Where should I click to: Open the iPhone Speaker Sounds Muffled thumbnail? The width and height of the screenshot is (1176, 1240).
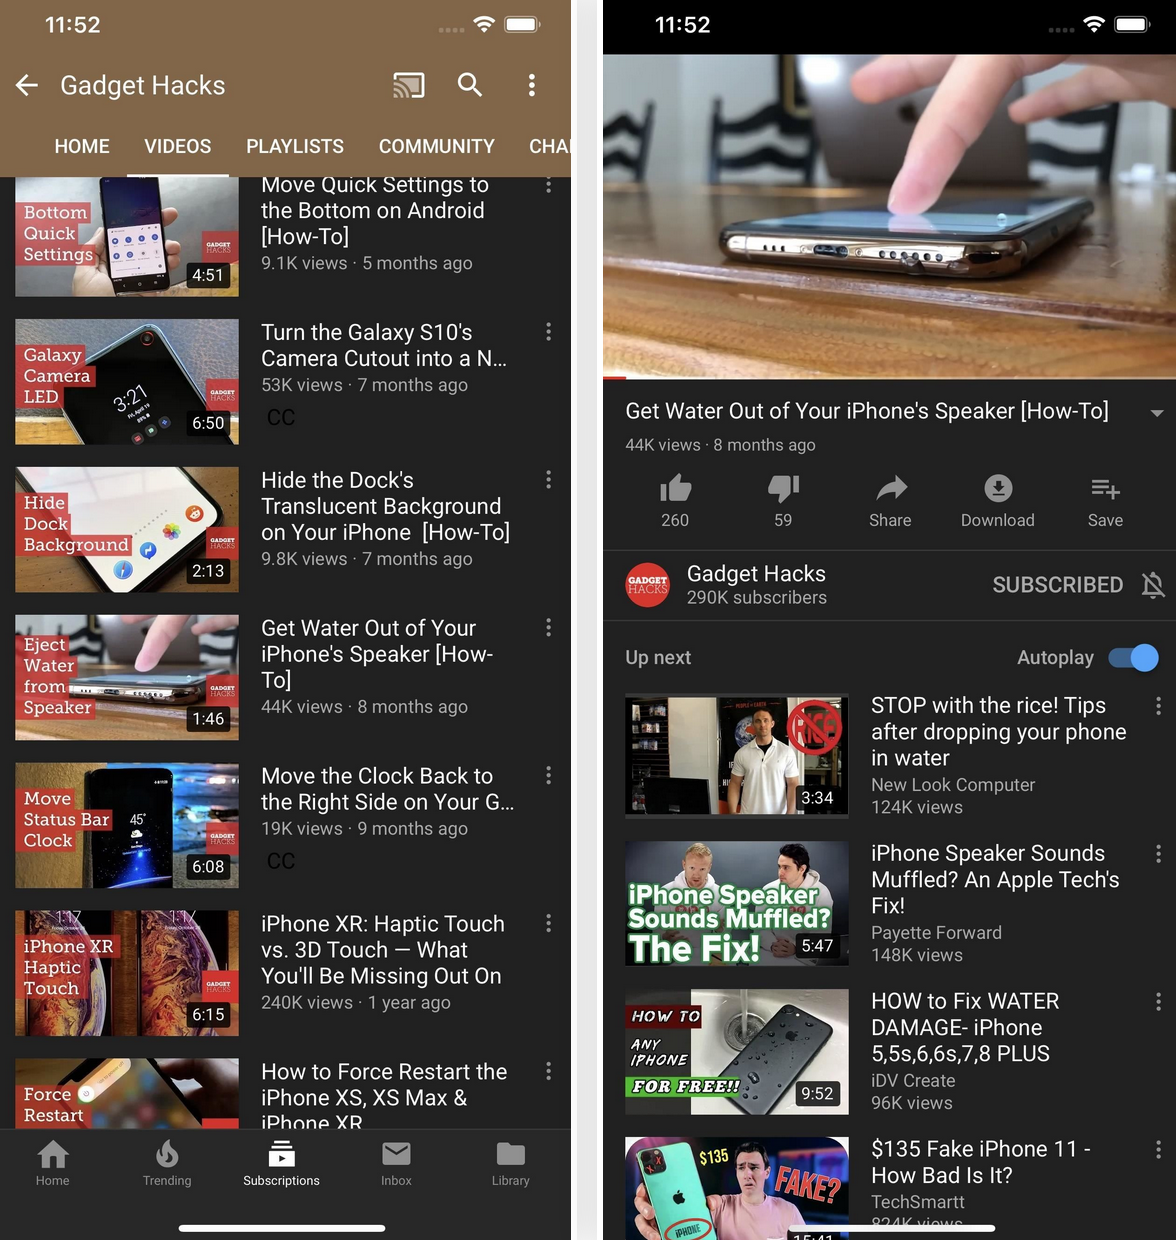pyautogui.click(x=737, y=903)
